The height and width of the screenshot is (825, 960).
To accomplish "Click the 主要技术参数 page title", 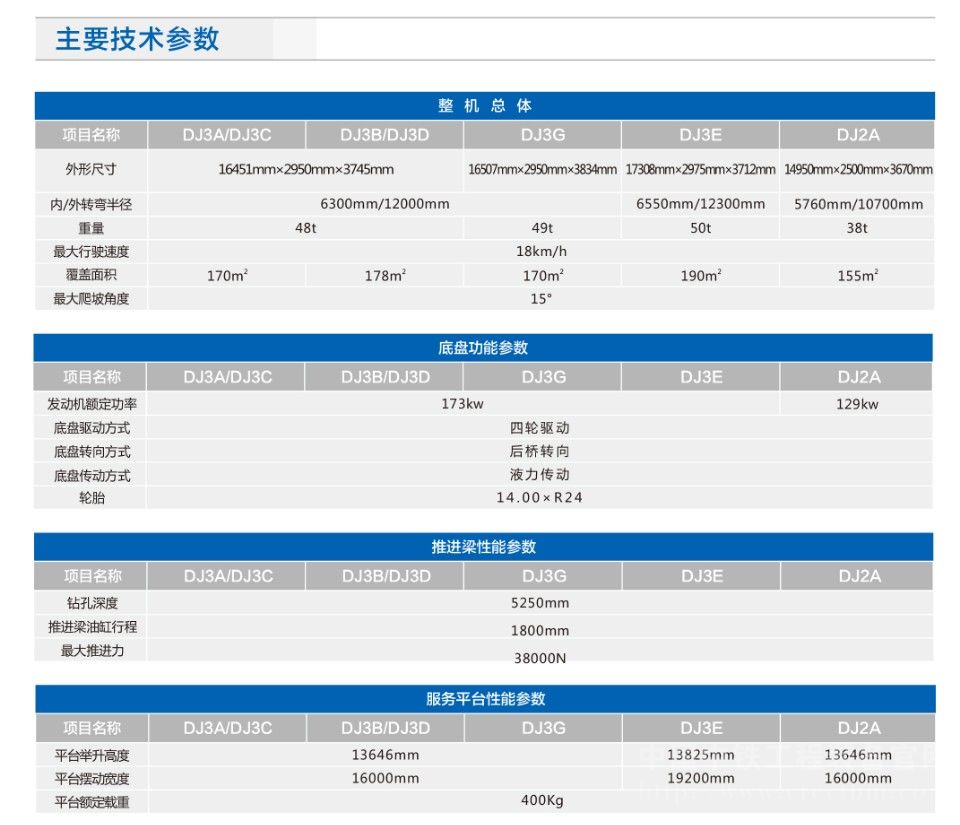I will pyautogui.click(x=137, y=39).
